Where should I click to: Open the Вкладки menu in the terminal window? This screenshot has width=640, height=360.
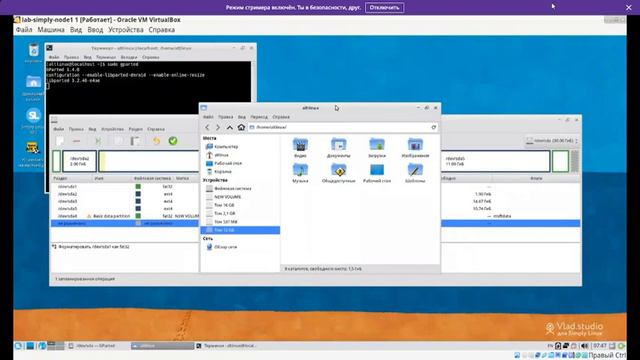pos(129,57)
